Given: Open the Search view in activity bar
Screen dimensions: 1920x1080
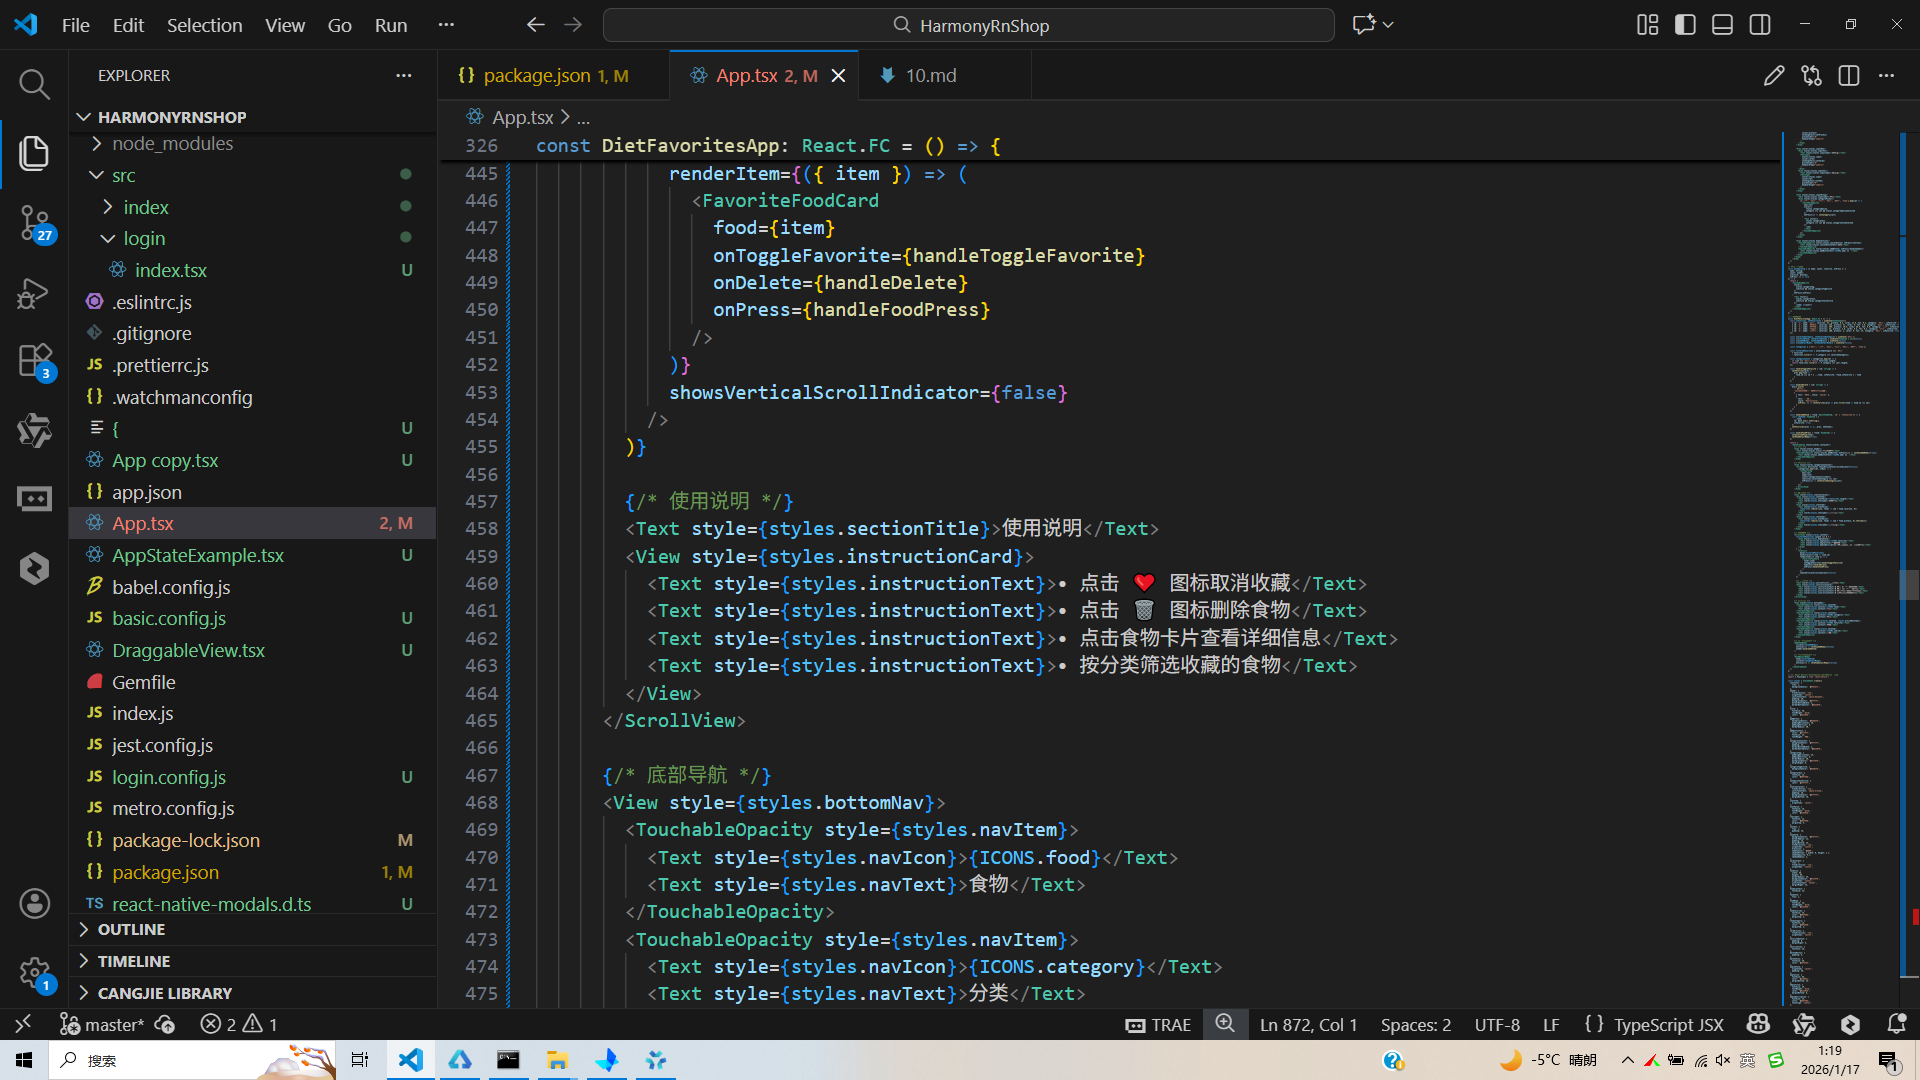Looking at the screenshot, I should pyautogui.click(x=34, y=84).
